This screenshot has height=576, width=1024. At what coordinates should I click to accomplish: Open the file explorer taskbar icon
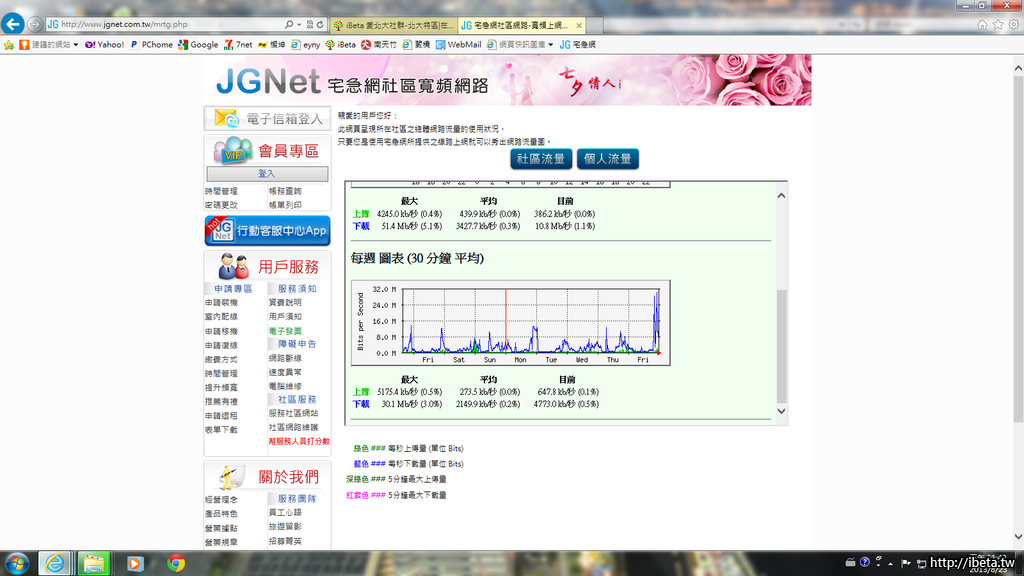click(x=92, y=563)
